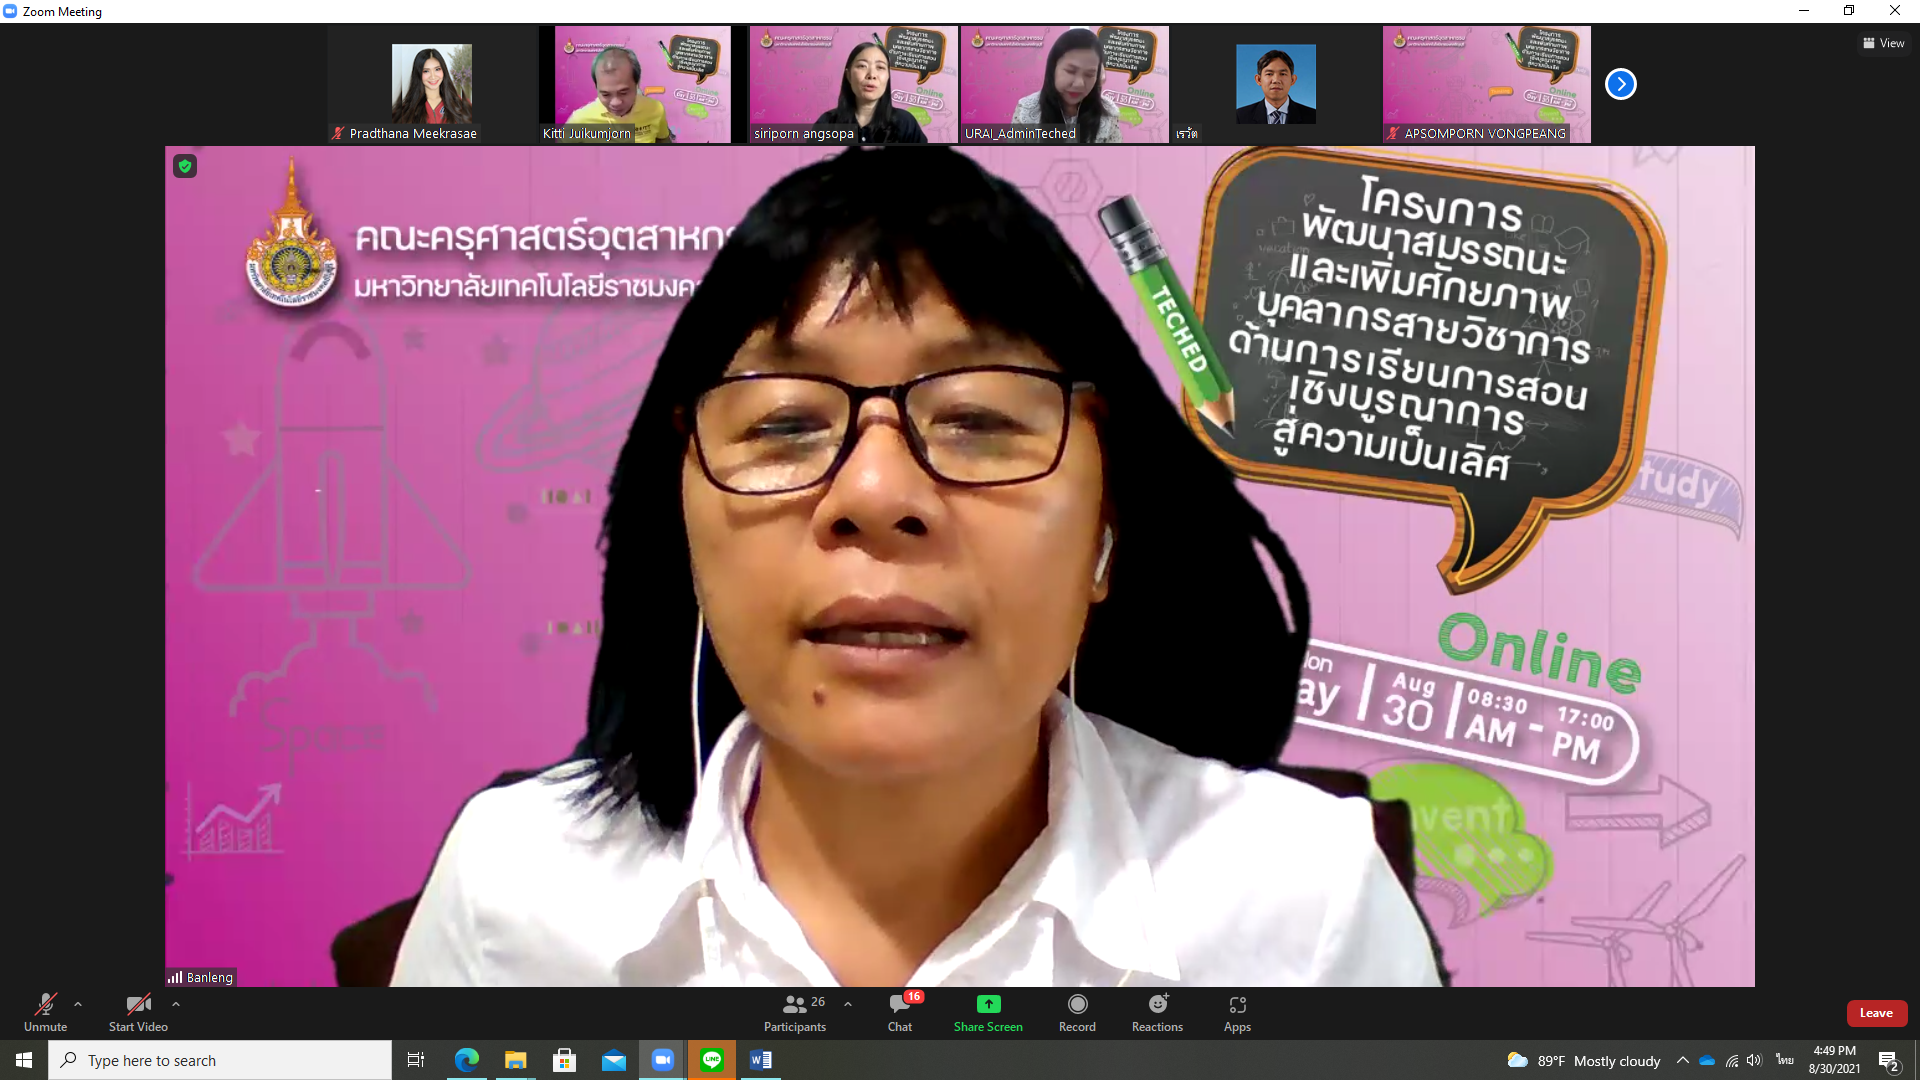Open volume speaker tray icon
1920x1080 pixels.
[1754, 1060]
